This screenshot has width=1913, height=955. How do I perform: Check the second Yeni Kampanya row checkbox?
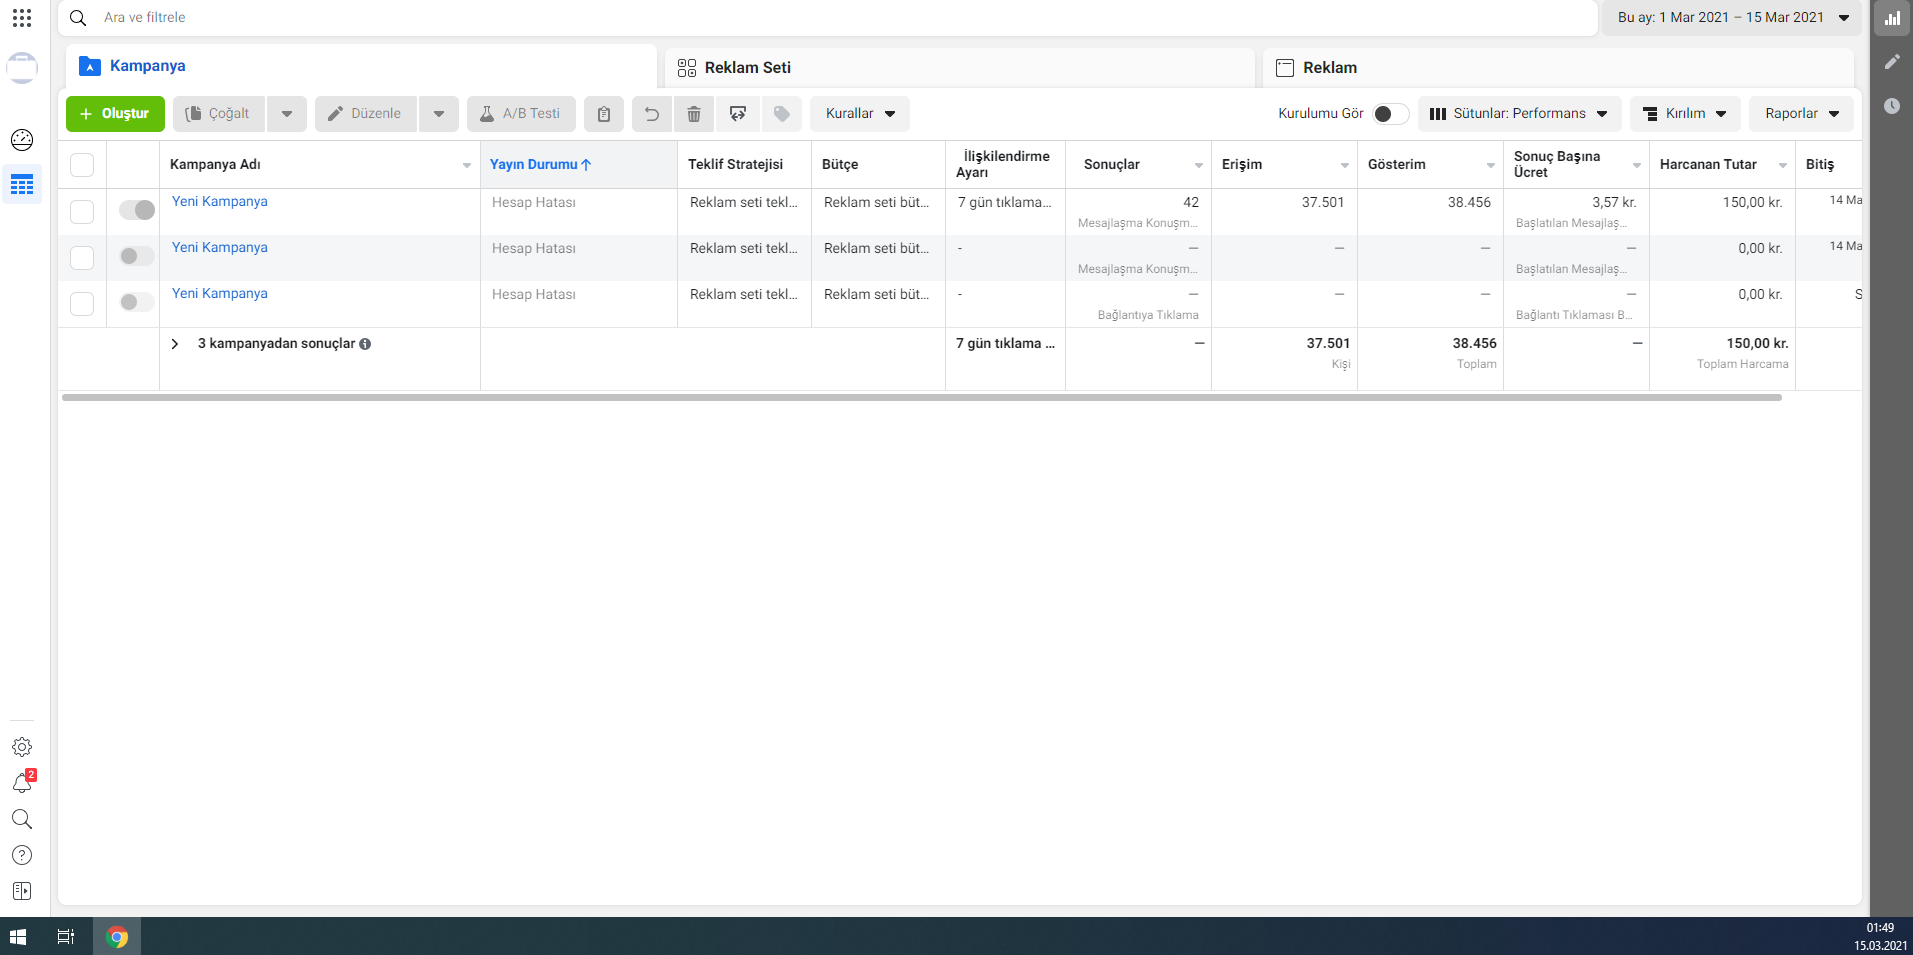[x=82, y=258]
